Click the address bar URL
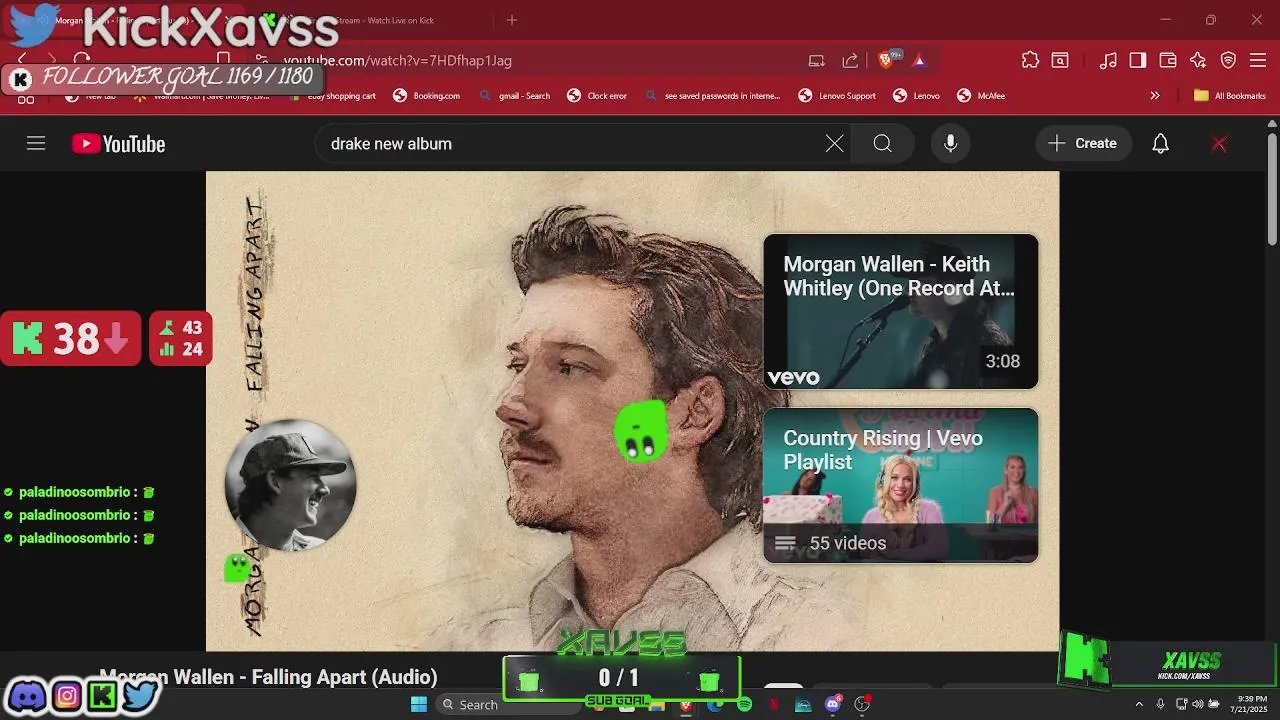Viewport: 1280px width, 720px height. pos(397,60)
